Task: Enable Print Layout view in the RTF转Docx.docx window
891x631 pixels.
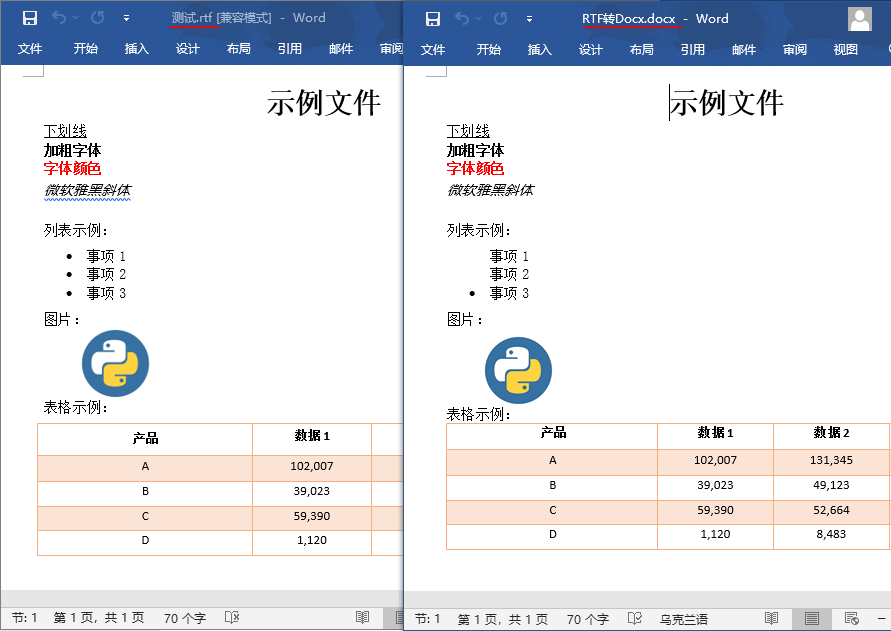Action: [811, 619]
